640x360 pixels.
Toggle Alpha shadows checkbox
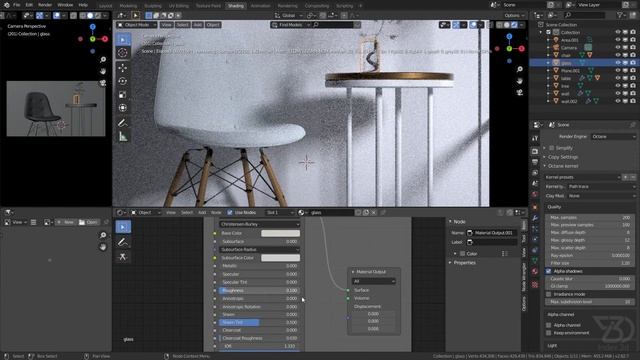[x=549, y=271]
